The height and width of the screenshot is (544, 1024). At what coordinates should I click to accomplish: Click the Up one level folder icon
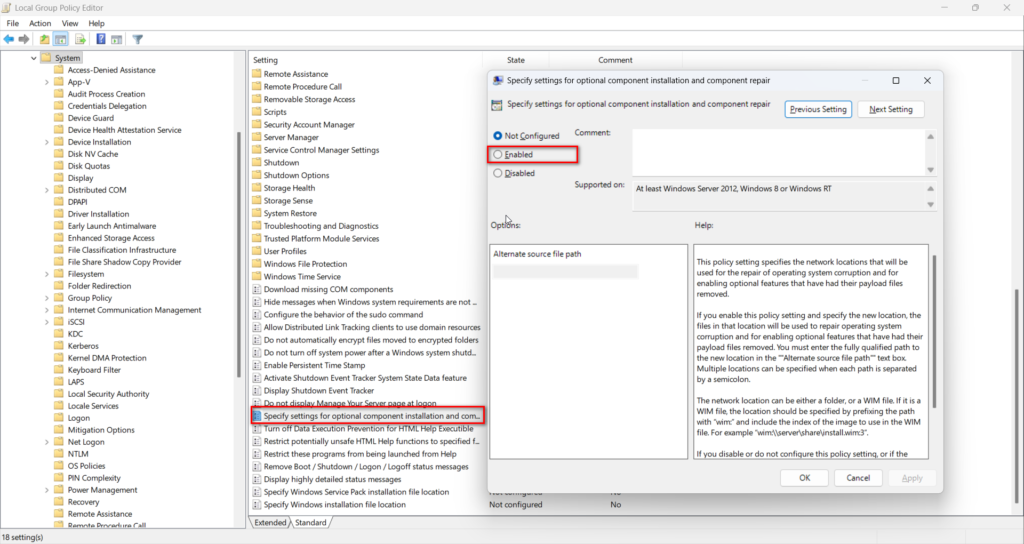pyautogui.click(x=44, y=39)
